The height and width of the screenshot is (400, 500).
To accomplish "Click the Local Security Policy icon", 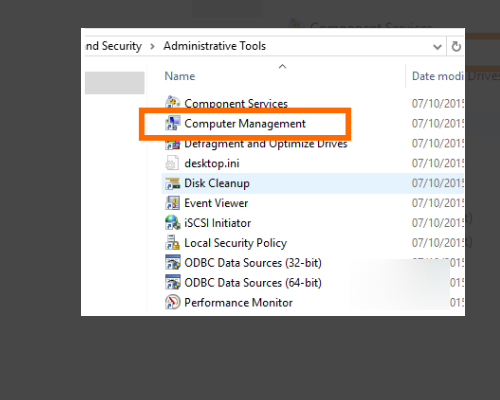I will (x=173, y=243).
